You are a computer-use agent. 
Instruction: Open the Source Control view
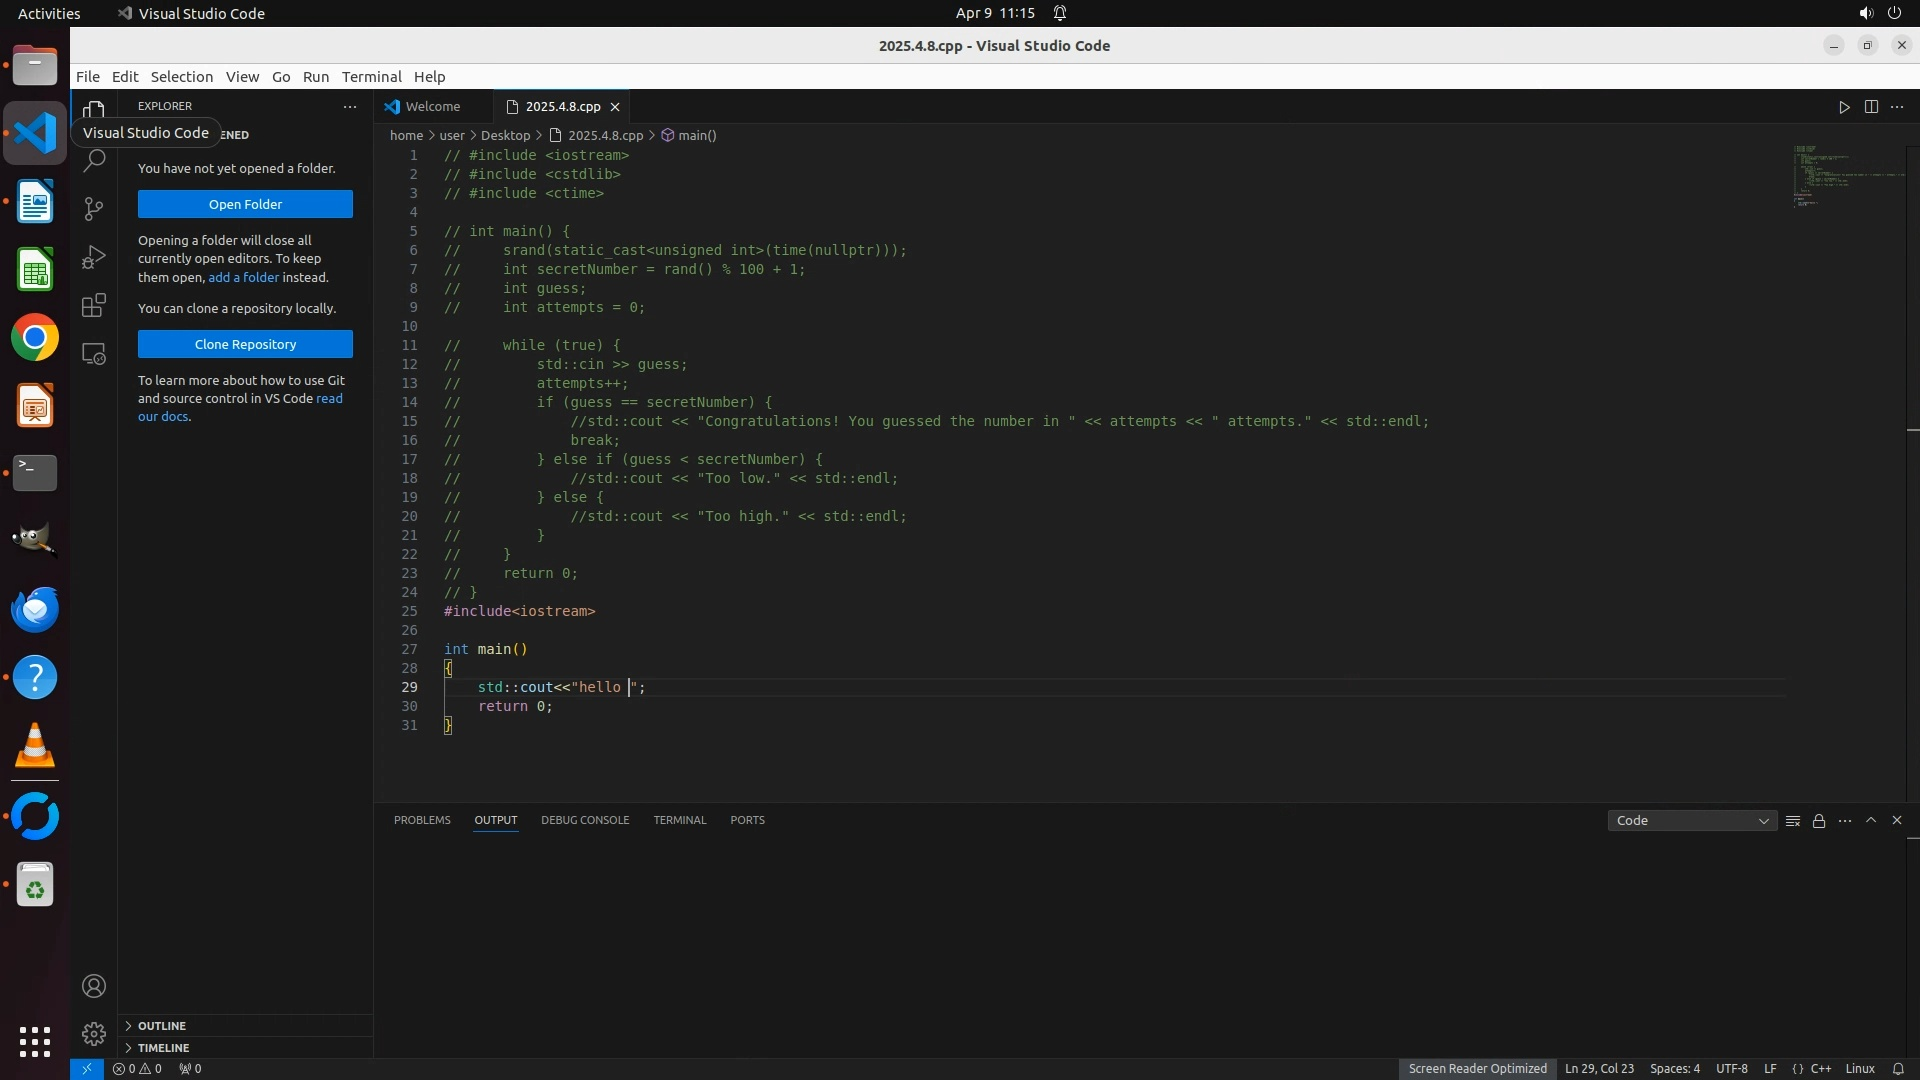[x=94, y=208]
